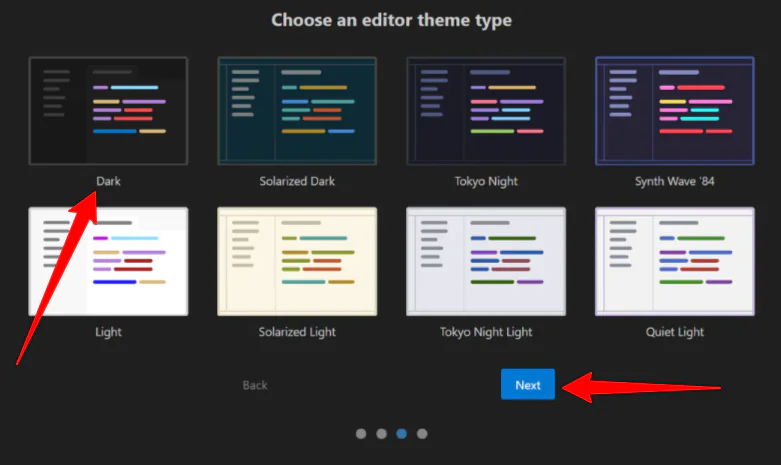Select the highlighted third pagination dot
This screenshot has height=465, width=781.
402,434
